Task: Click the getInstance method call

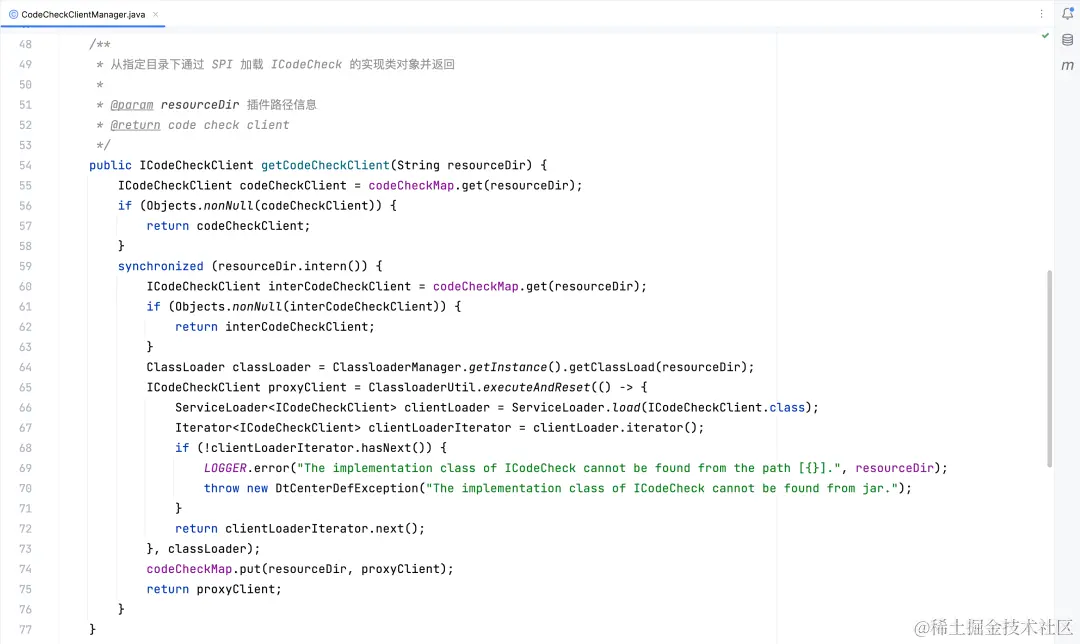Action: [x=508, y=367]
